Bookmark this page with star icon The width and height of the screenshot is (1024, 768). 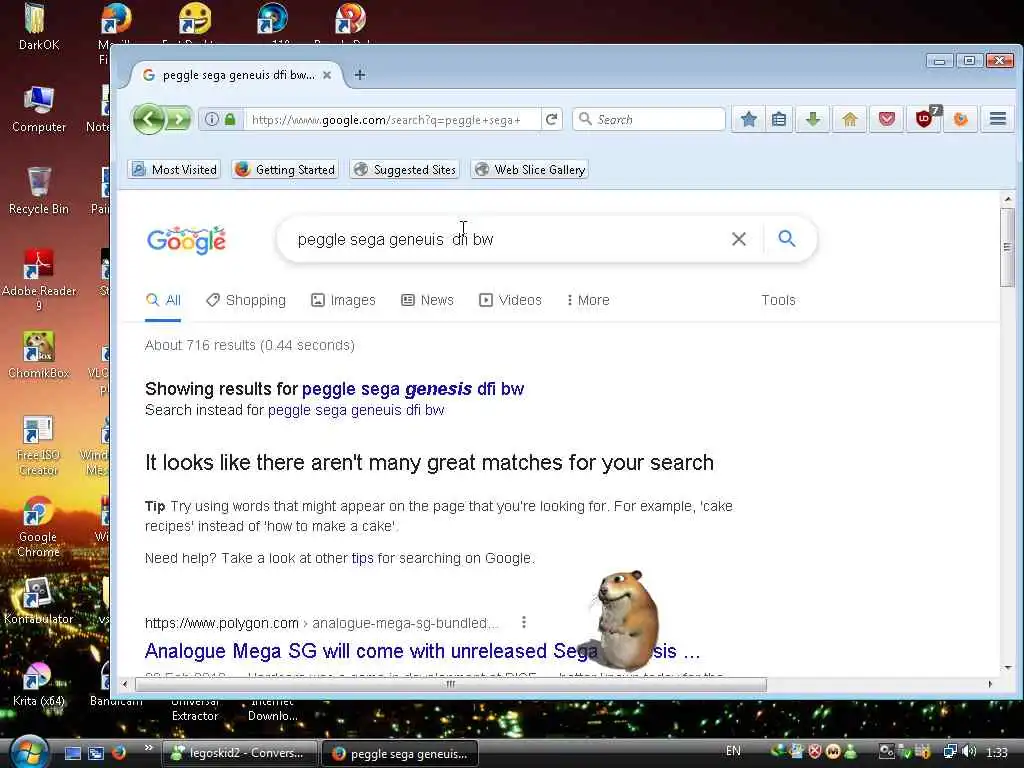point(749,120)
